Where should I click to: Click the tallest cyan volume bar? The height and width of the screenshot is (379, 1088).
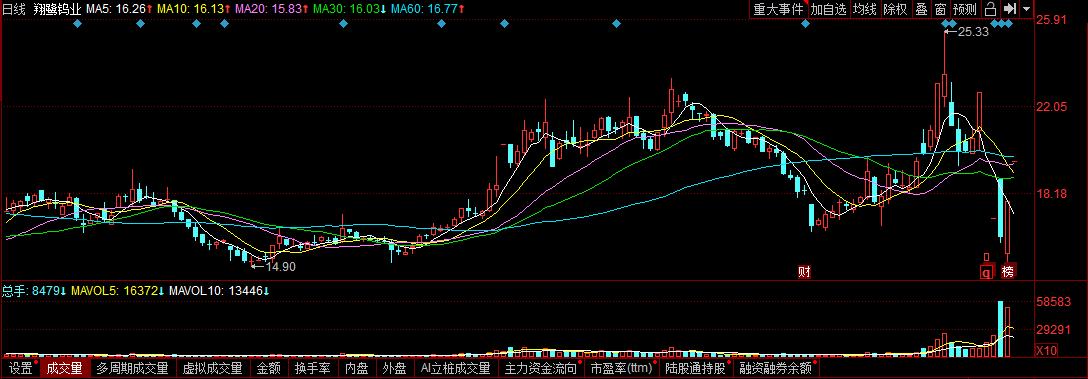[x=1001, y=329]
